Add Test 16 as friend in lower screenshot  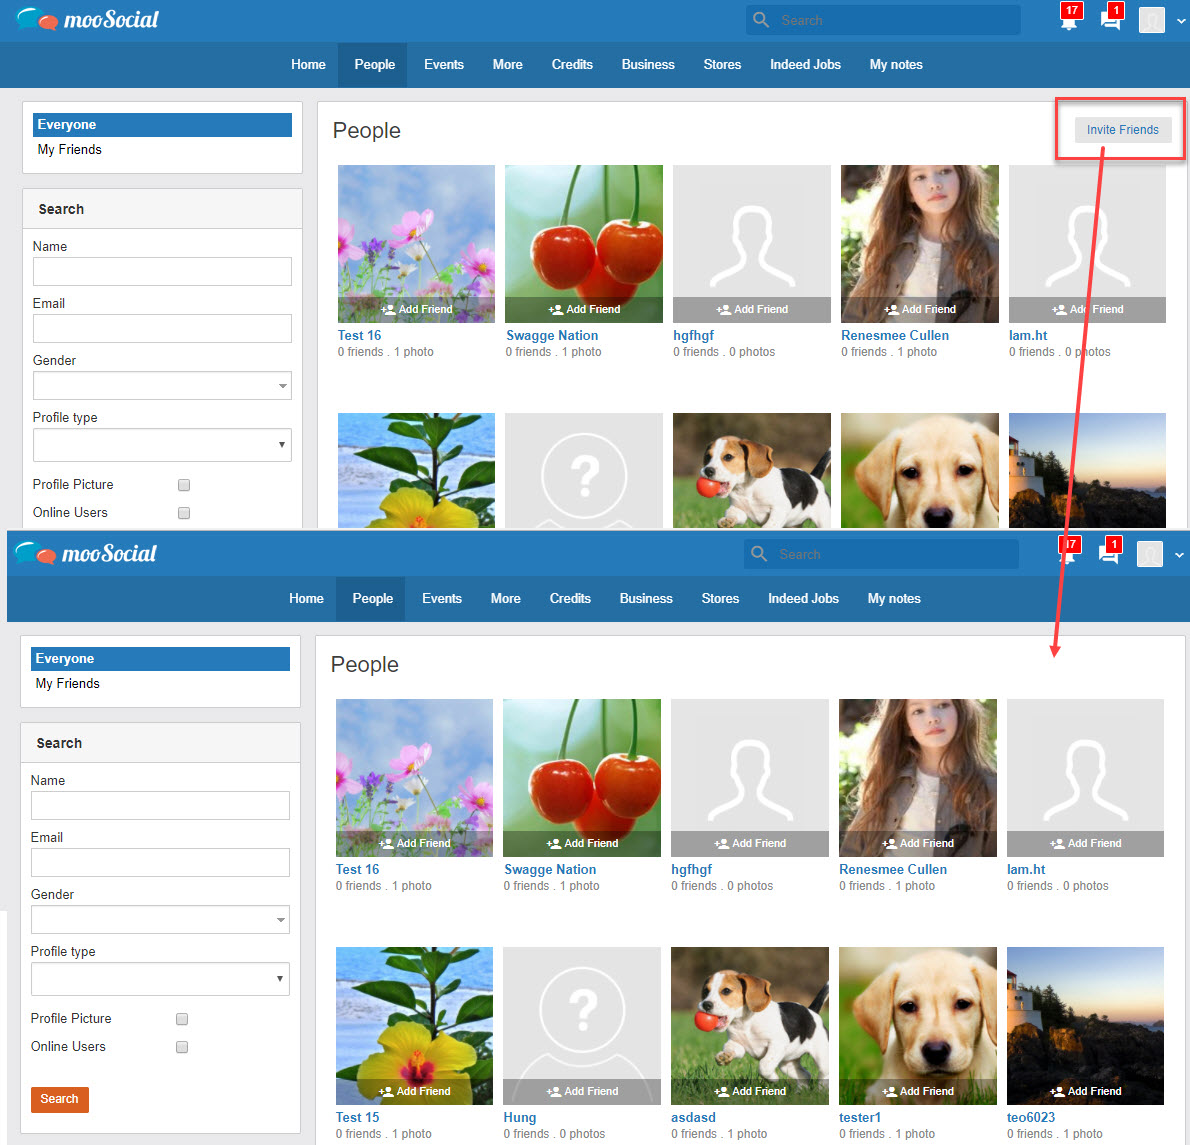click(415, 843)
